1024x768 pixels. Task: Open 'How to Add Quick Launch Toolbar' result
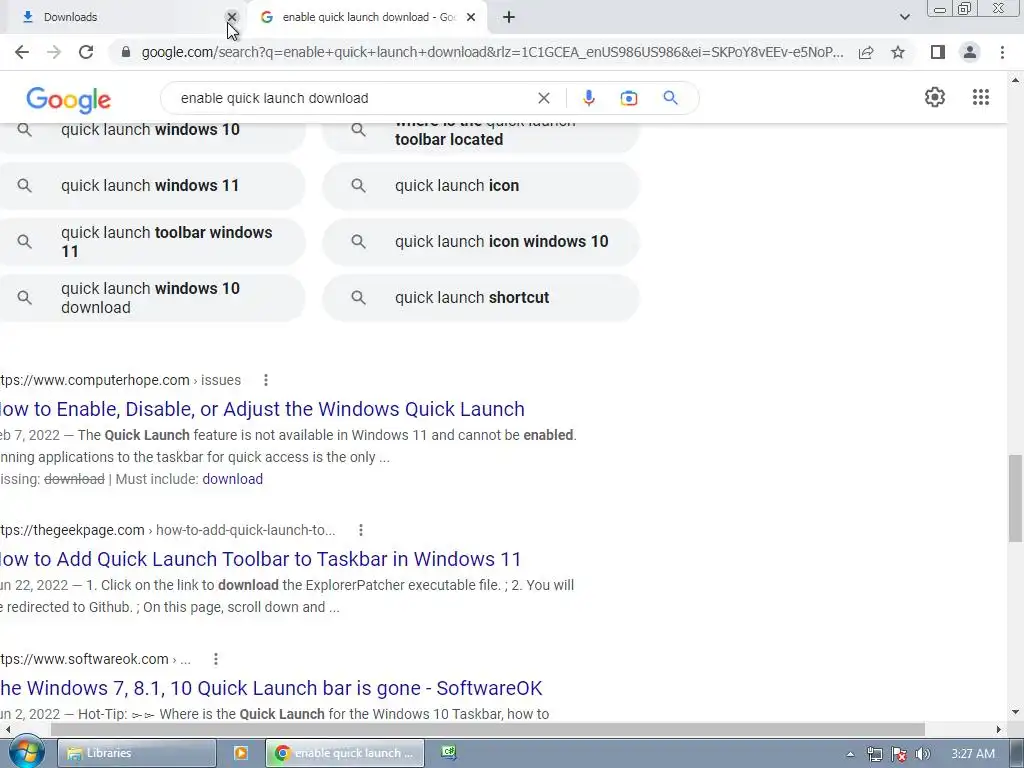[261, 559]
